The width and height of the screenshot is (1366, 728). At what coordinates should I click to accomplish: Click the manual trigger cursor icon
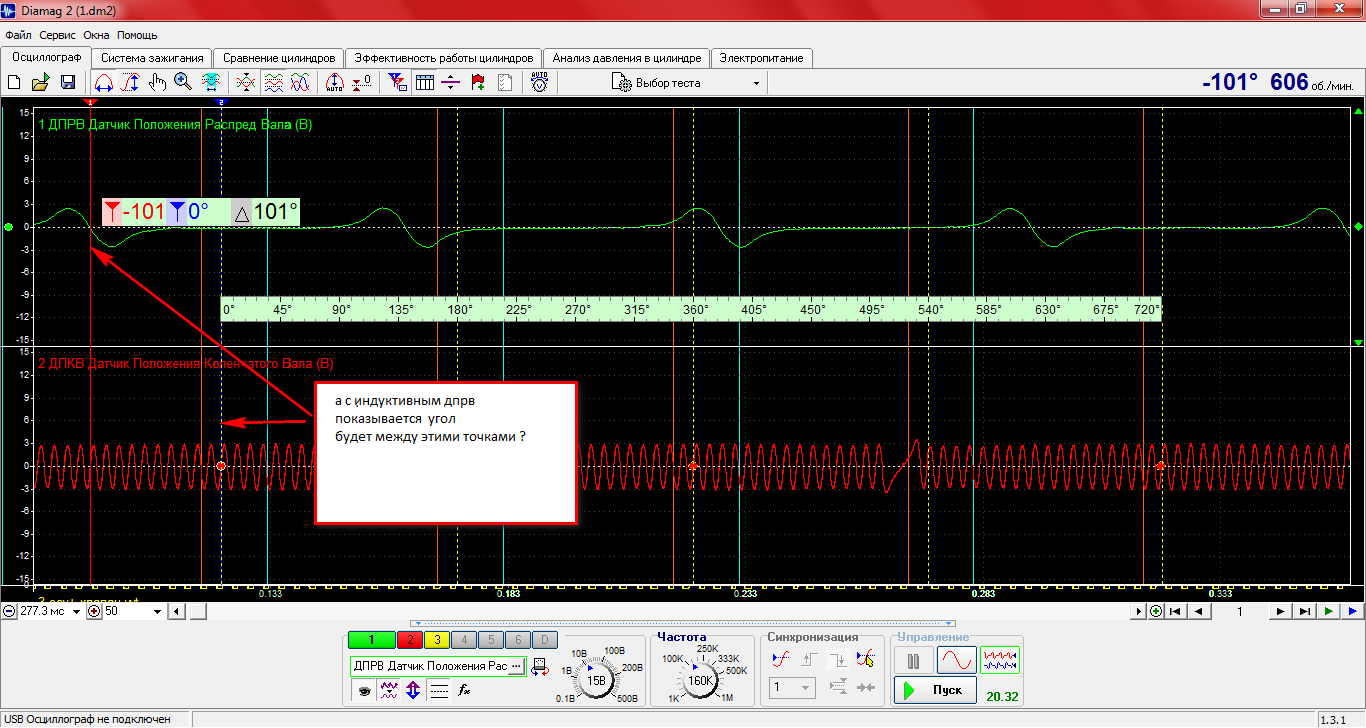[x=867, y=658]
